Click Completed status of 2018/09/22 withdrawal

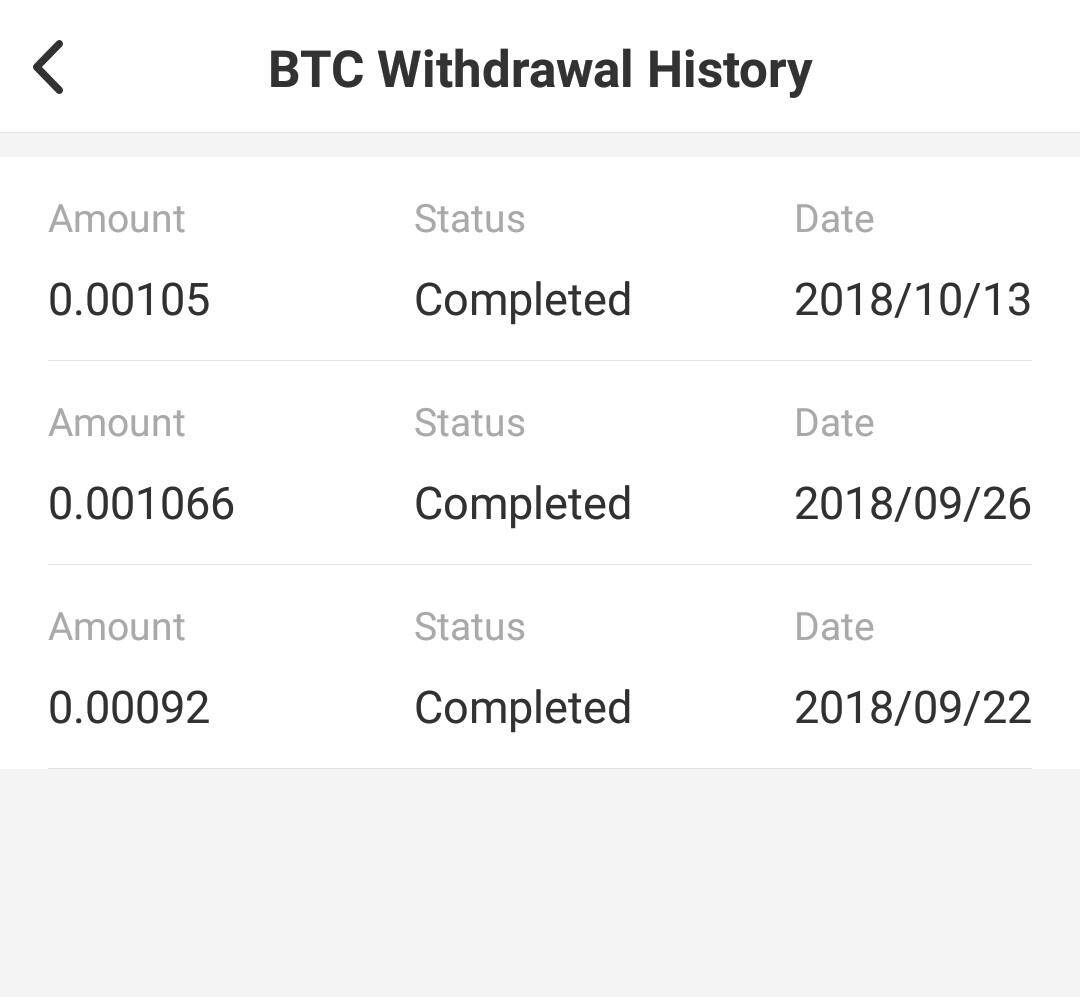523,708
